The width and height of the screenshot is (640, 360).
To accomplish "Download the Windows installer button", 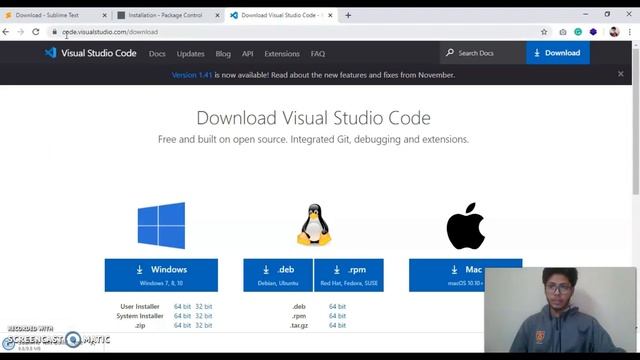I will click(x=161, y=275).
